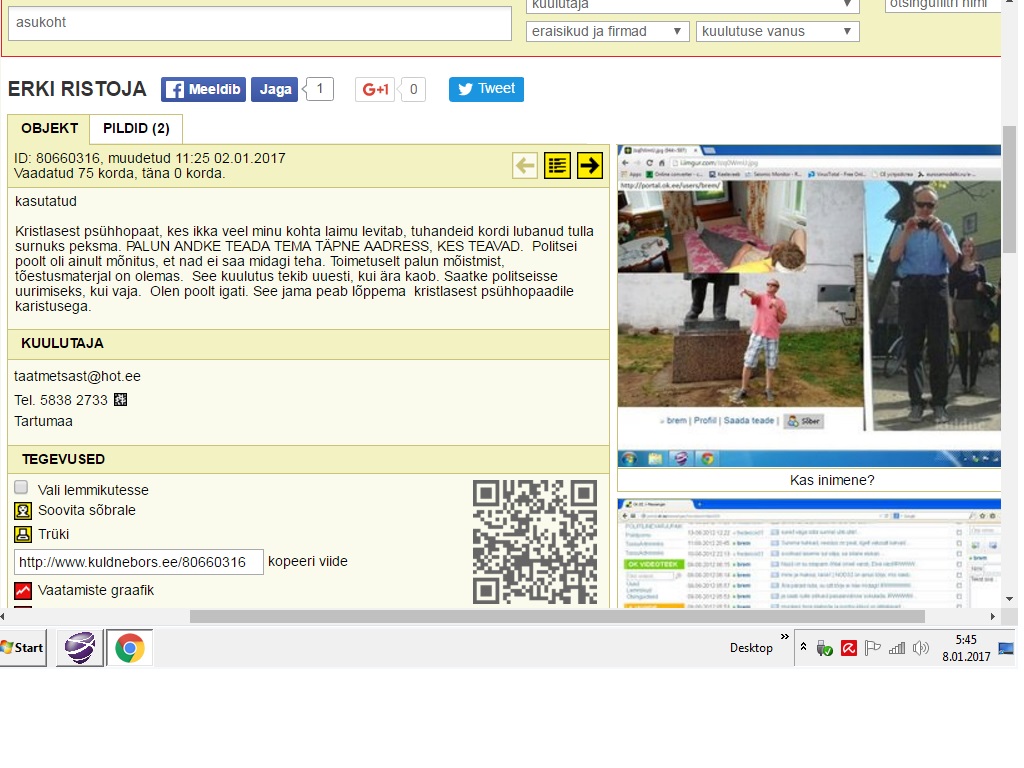
Task: Tick the Vali lemmikutesse checkbox
Action: 22,487
